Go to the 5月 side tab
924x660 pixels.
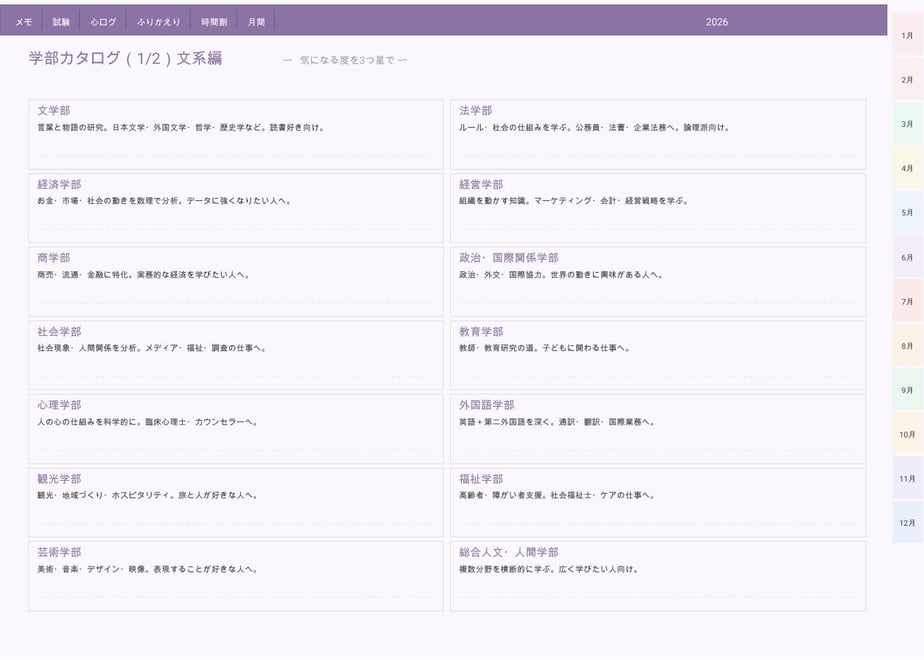point(907,212)
